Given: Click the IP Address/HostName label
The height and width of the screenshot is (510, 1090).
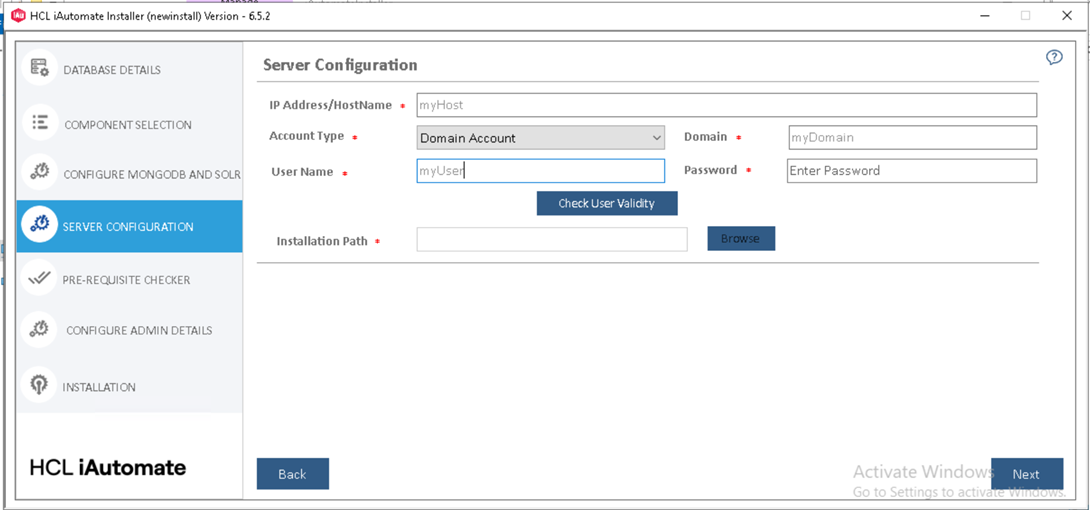Looking at the screenshot, I should [x=331, y=105].
